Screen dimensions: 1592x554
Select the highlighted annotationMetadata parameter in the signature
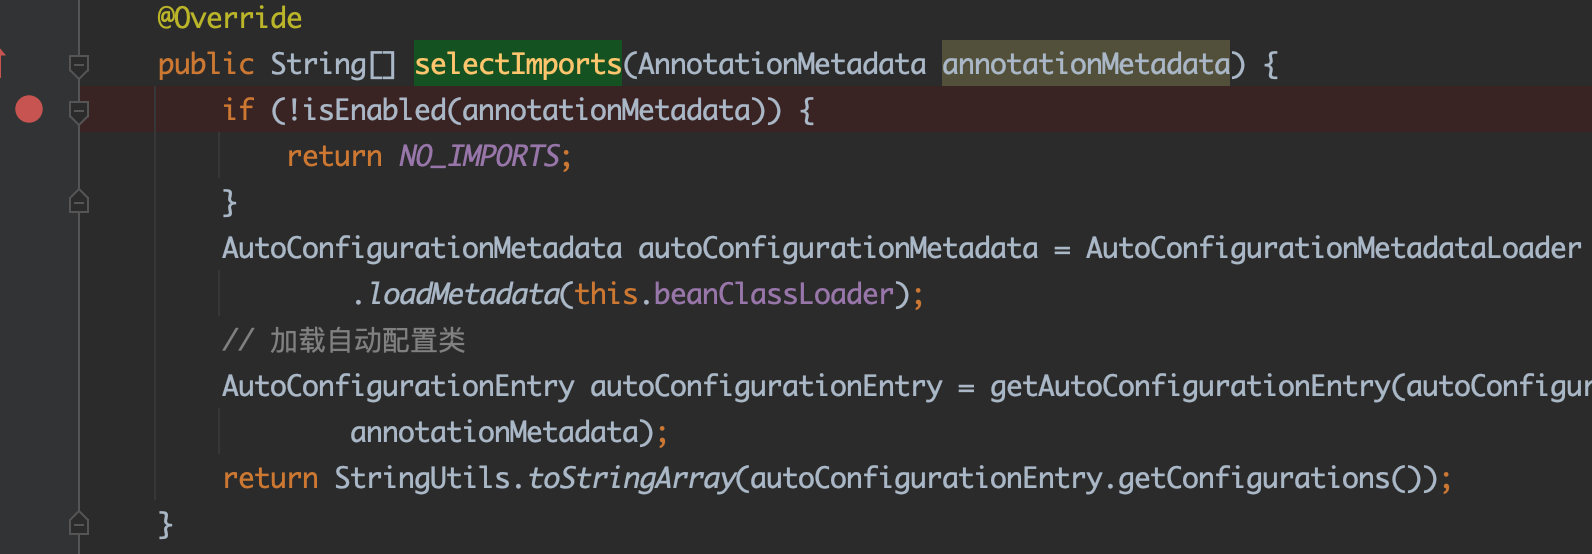tap(1086, 64)
